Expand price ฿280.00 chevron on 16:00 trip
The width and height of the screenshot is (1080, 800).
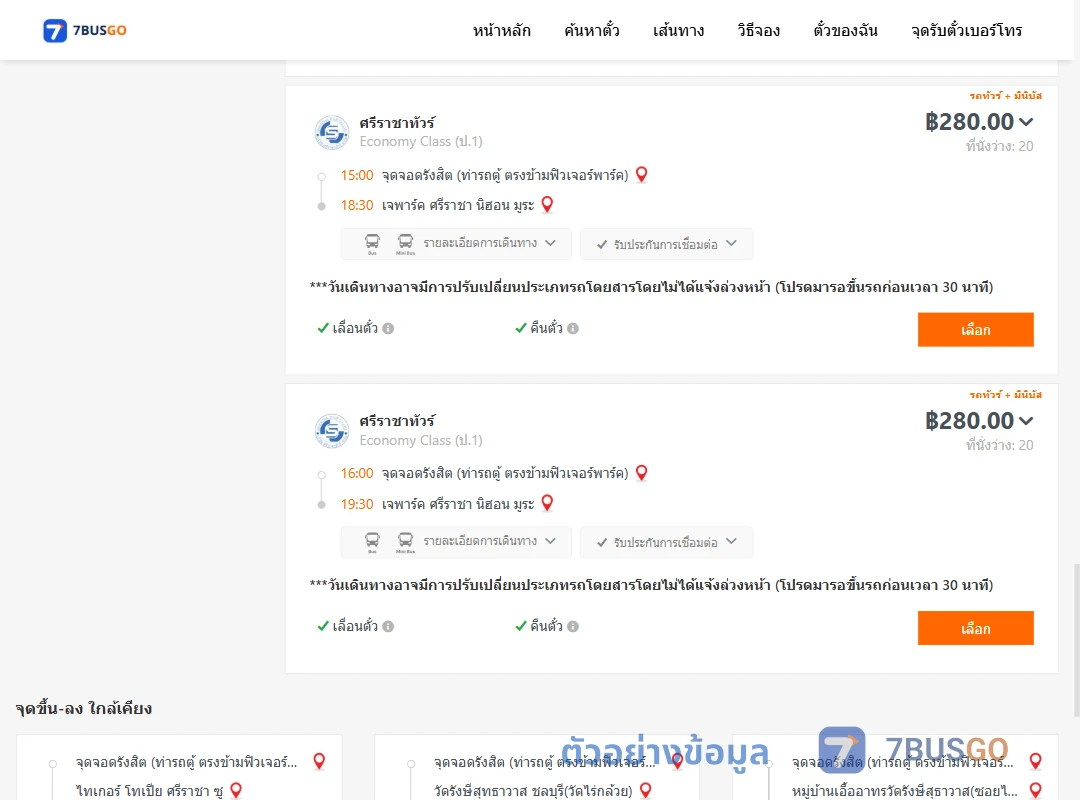click(x=1026, y=421)
